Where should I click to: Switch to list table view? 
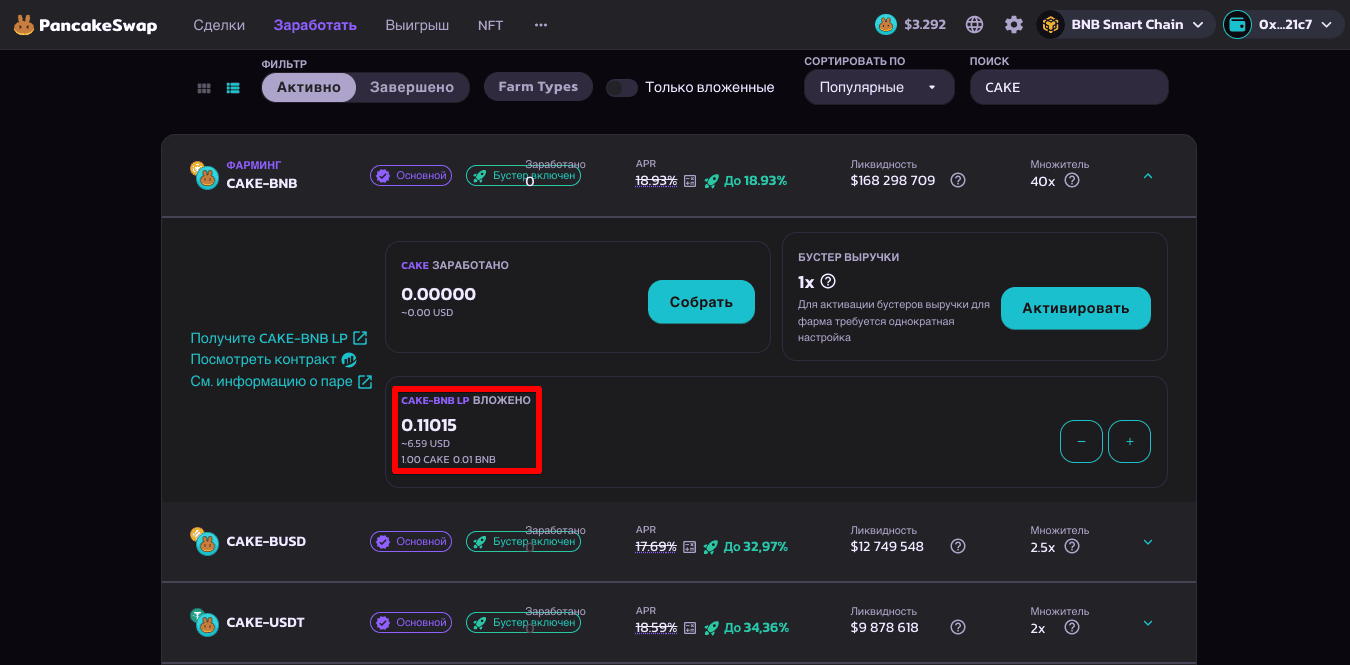coord(233,88)
